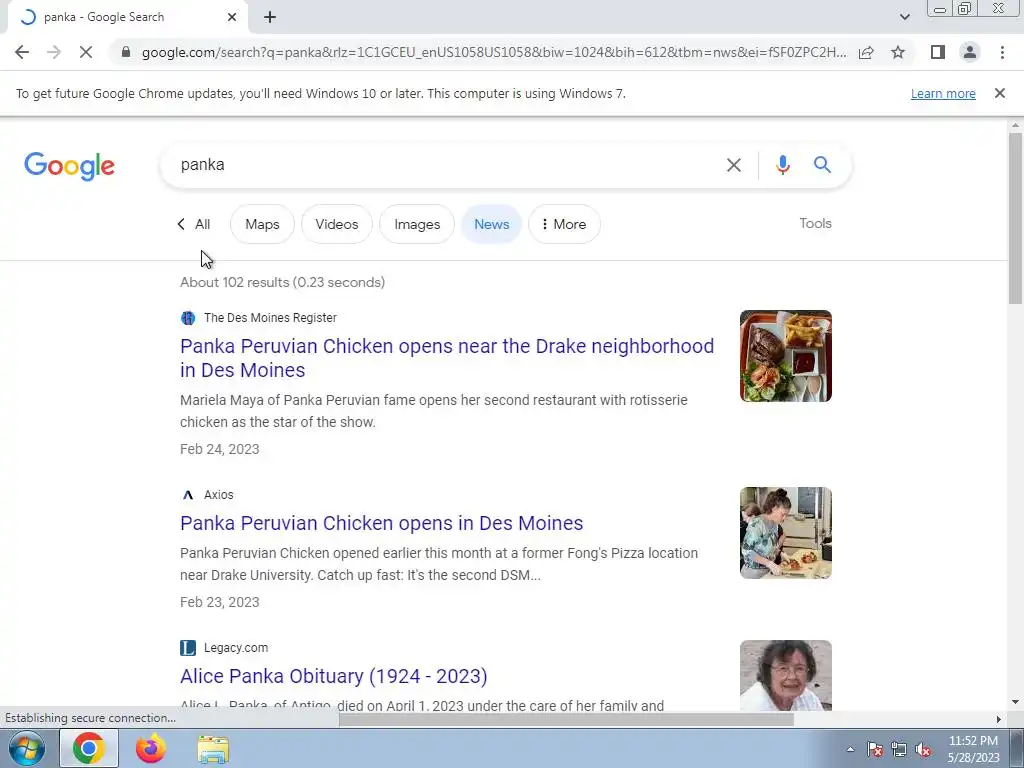1024x768 pixels.
Task: Click the Legacy.com favicon
Action: (188, 648)
